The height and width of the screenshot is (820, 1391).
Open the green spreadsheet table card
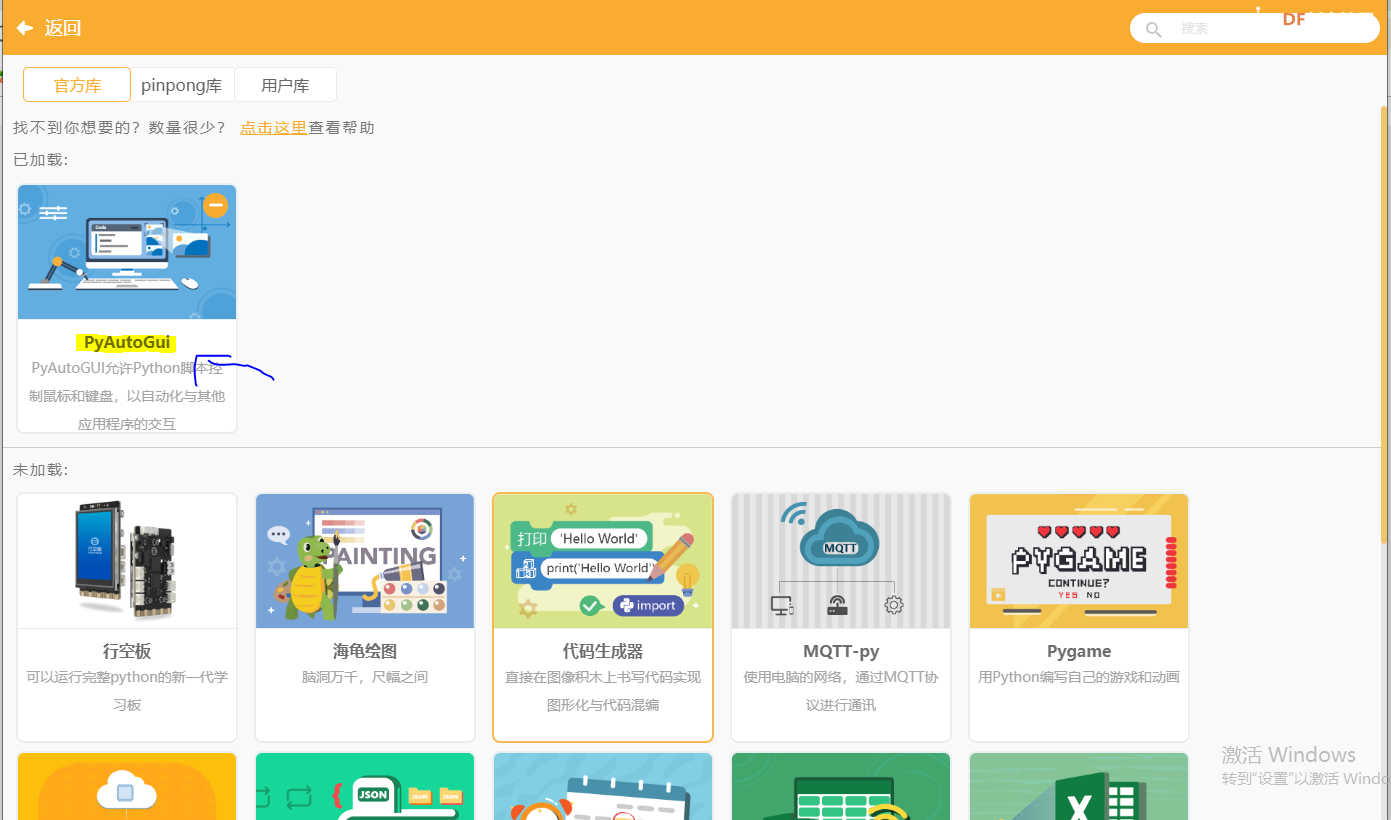click(x=841, y=787)
